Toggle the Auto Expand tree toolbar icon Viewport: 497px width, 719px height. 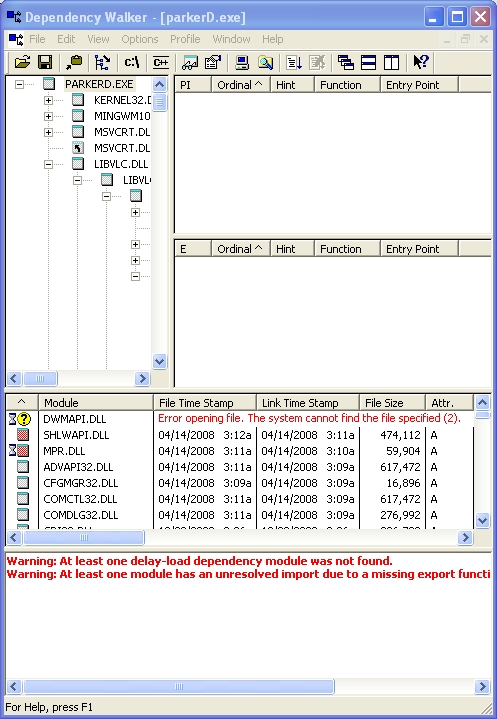pyautogui.click(x=102, y=62)
